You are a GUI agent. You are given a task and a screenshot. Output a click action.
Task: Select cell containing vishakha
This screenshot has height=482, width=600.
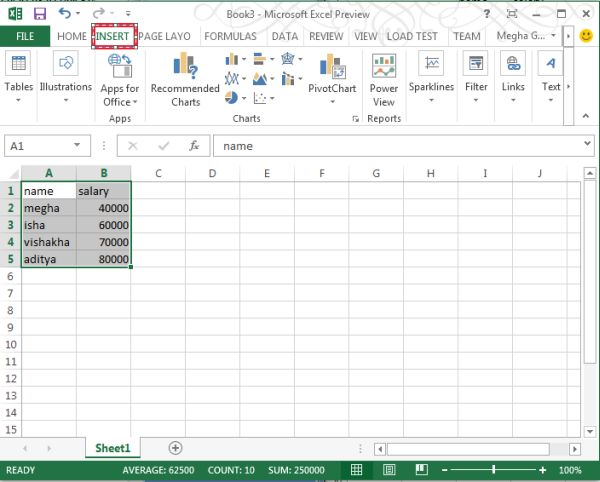49,242
